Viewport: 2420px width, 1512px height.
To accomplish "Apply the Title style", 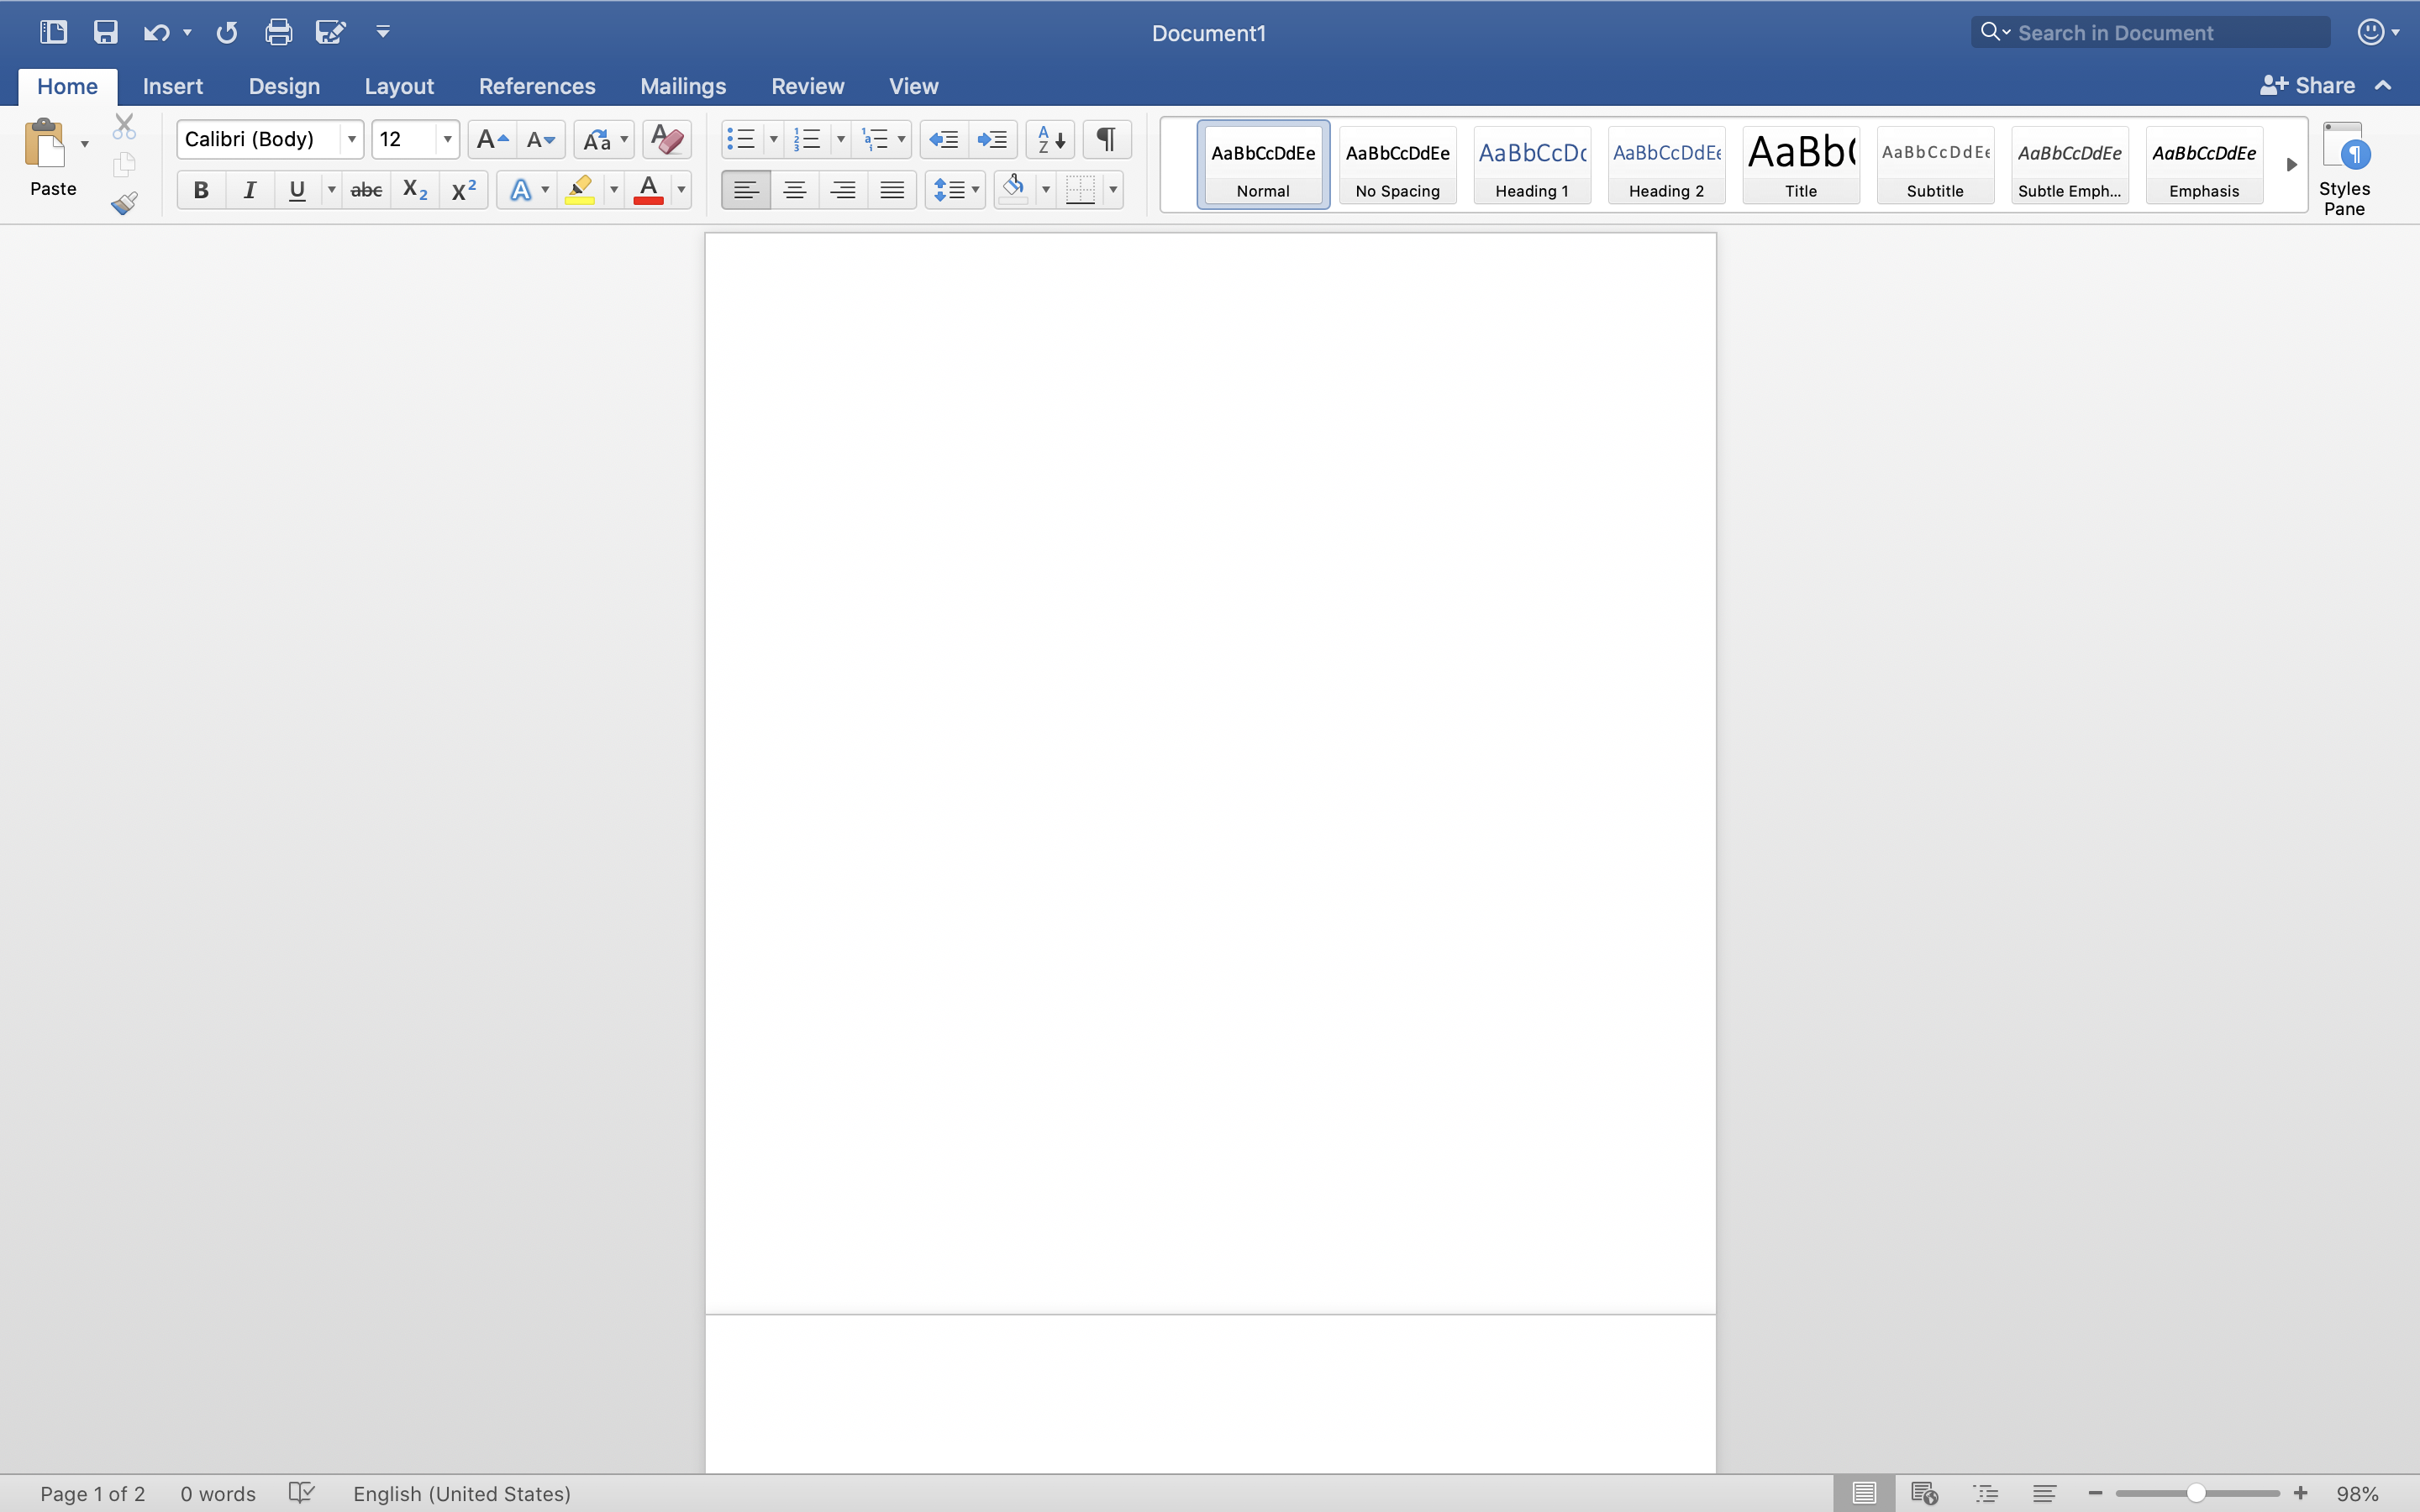I will pyautogui.click(x=1801, y=165).
